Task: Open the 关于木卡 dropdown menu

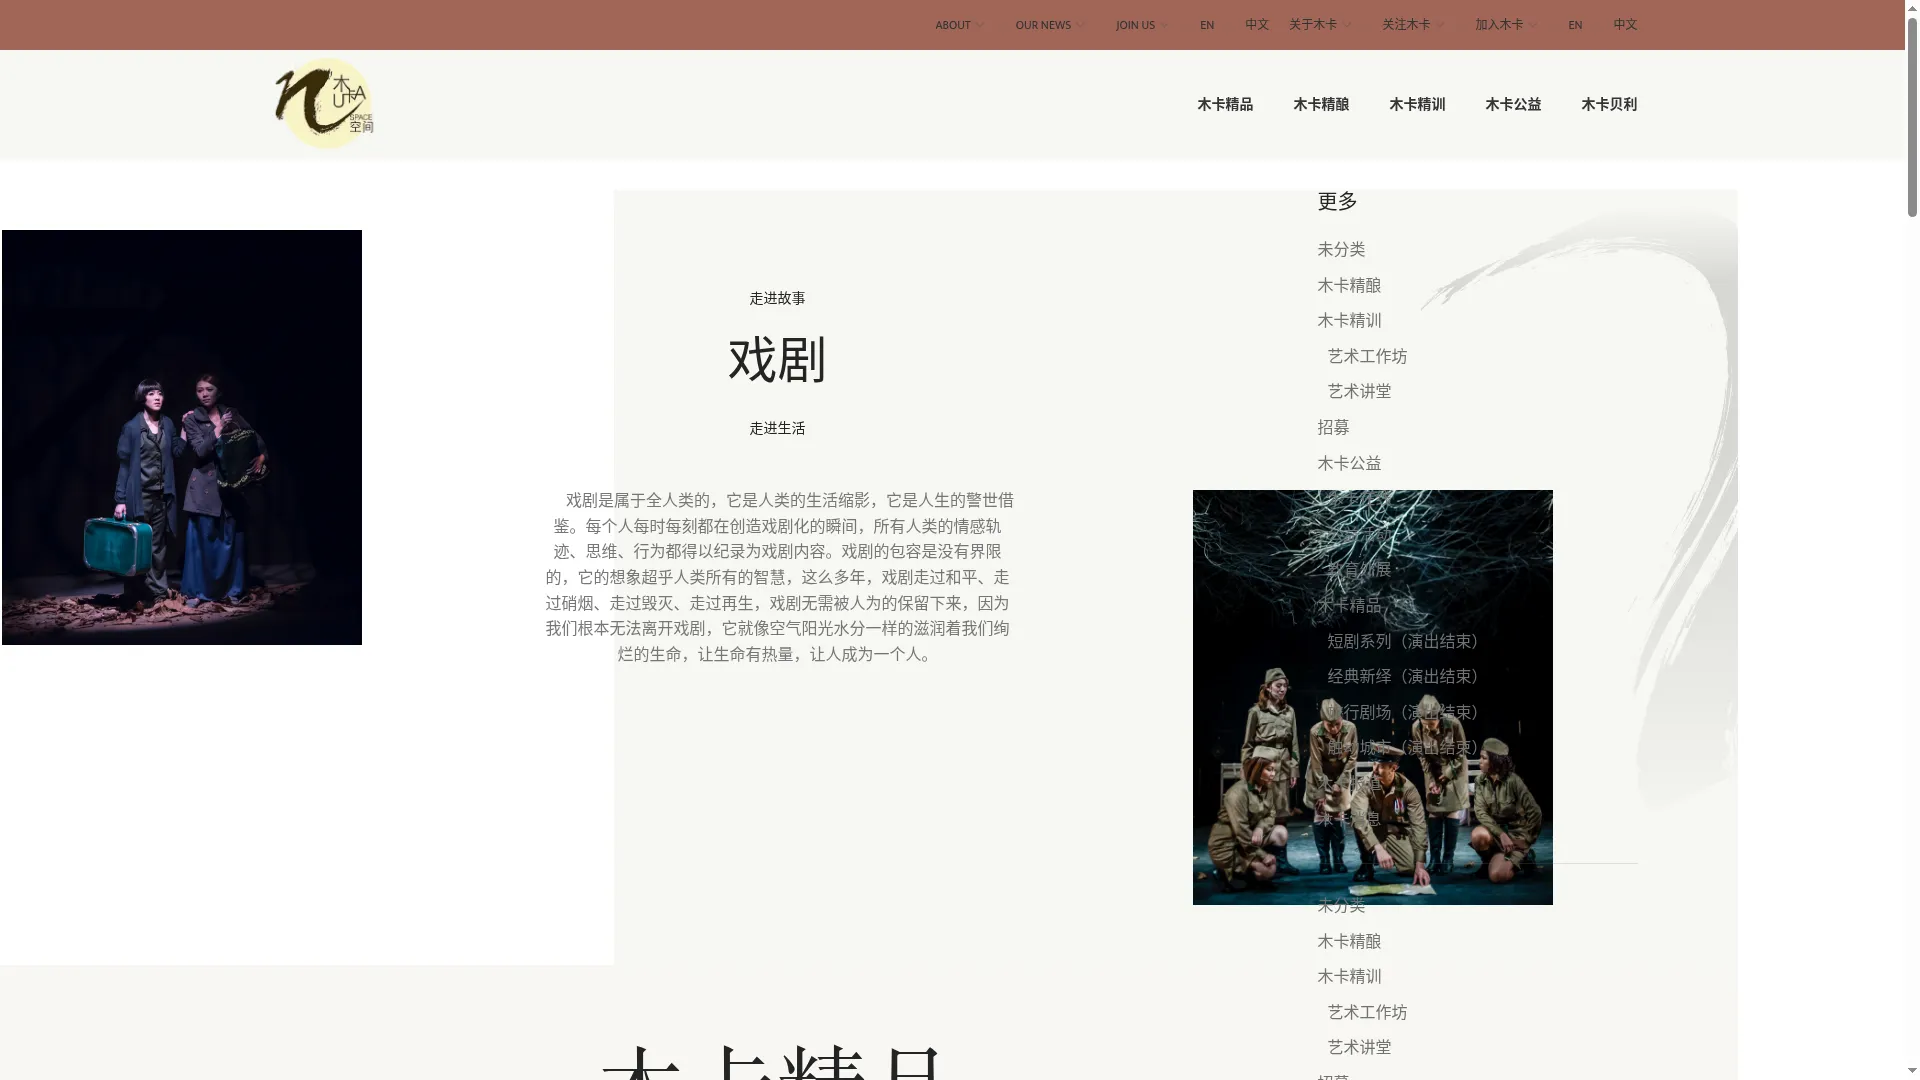Action: 1319,25
